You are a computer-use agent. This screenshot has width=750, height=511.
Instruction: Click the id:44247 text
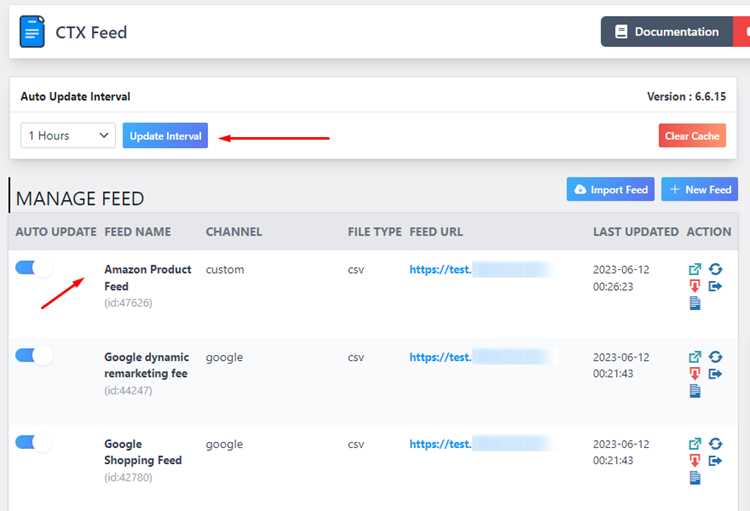click(x=128, y=390)
